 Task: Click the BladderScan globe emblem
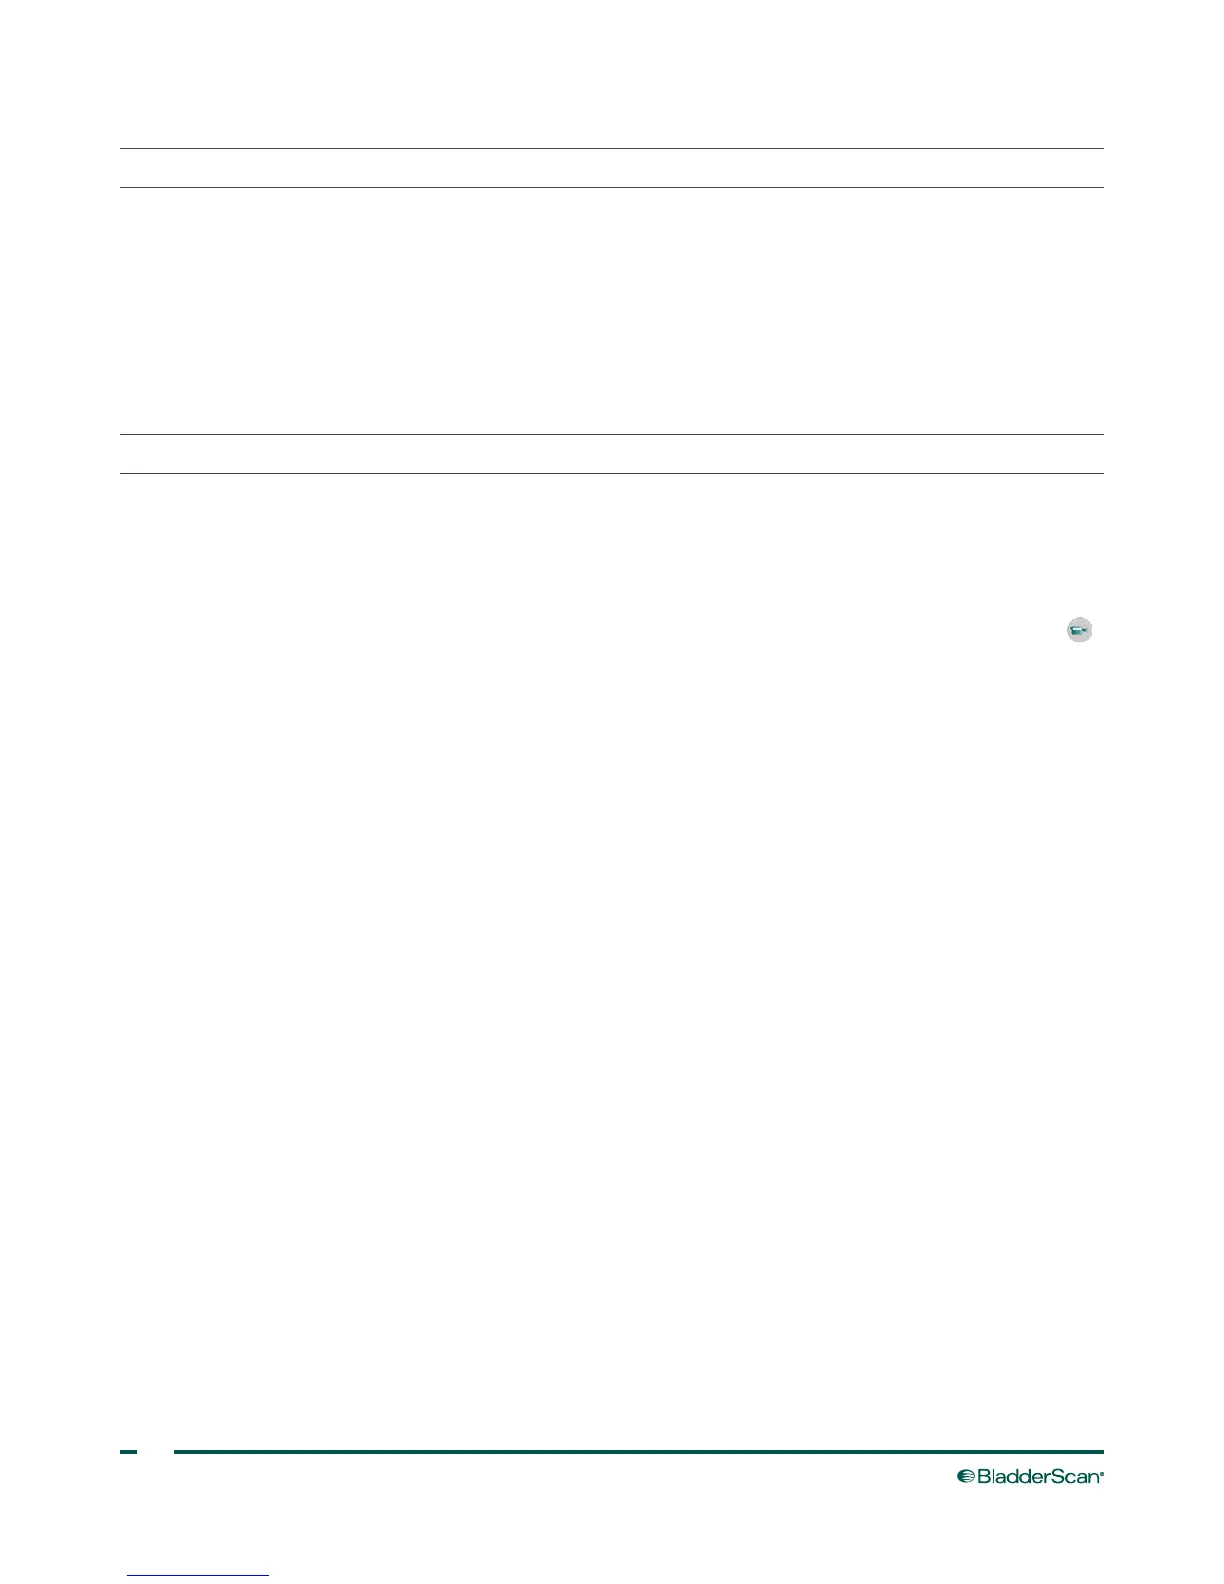966,1477
